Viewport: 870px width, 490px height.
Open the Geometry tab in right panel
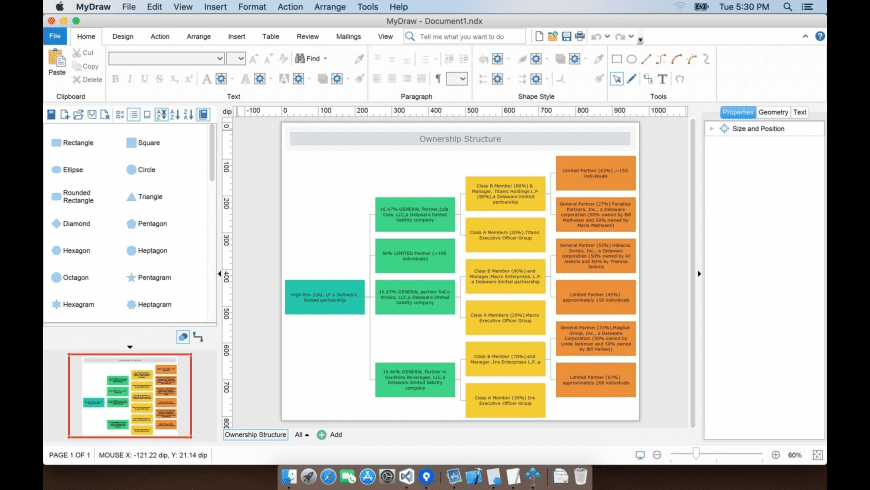(x=772, y=113)
